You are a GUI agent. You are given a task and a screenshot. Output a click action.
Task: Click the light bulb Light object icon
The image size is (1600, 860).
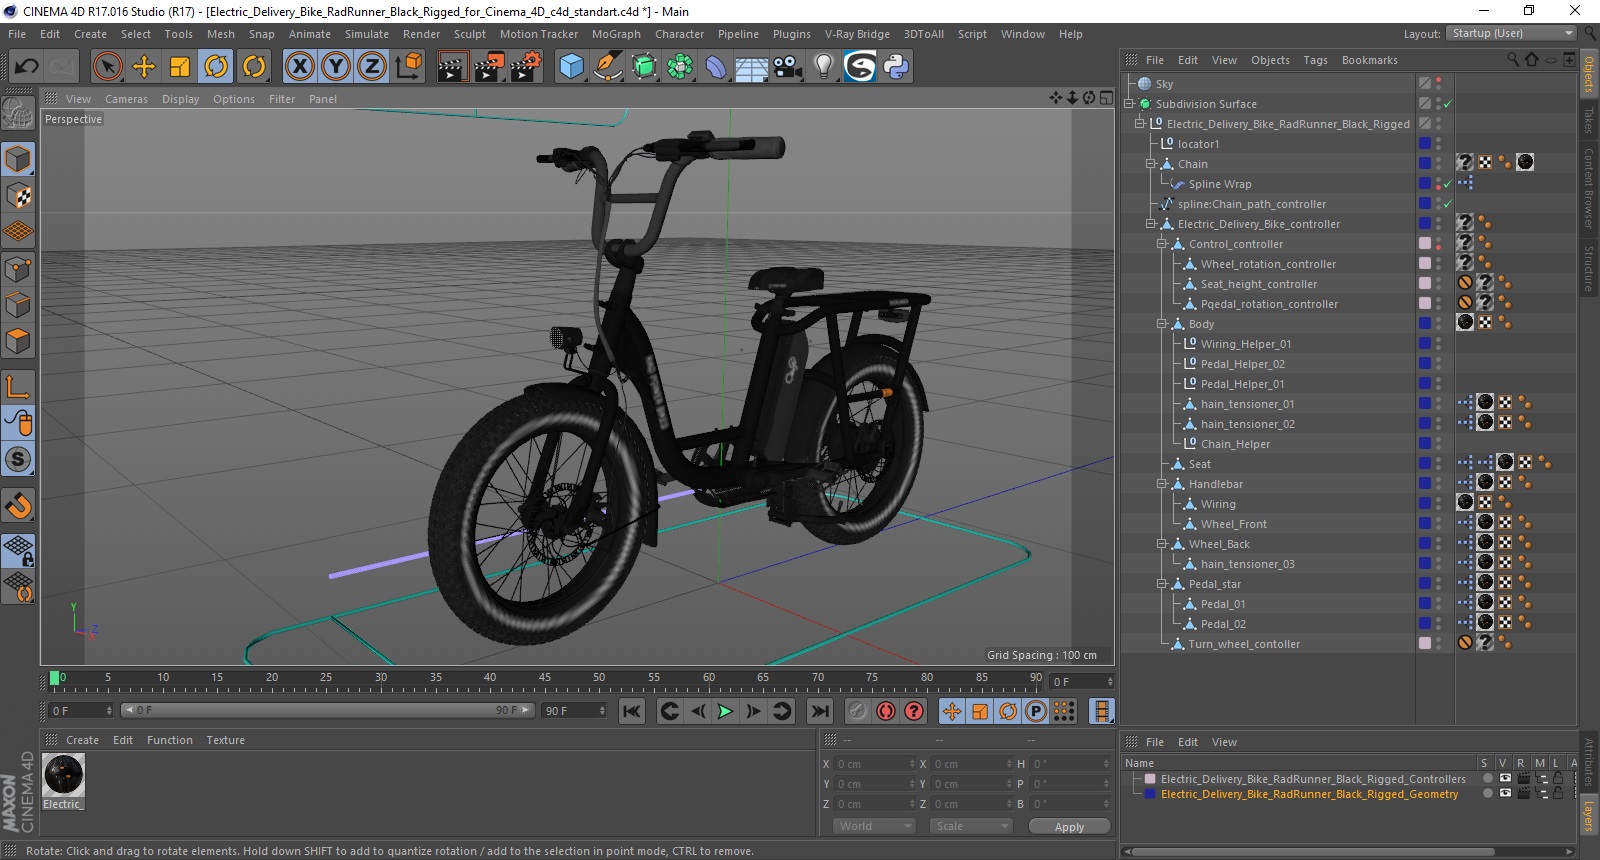[x=823, y=67]
